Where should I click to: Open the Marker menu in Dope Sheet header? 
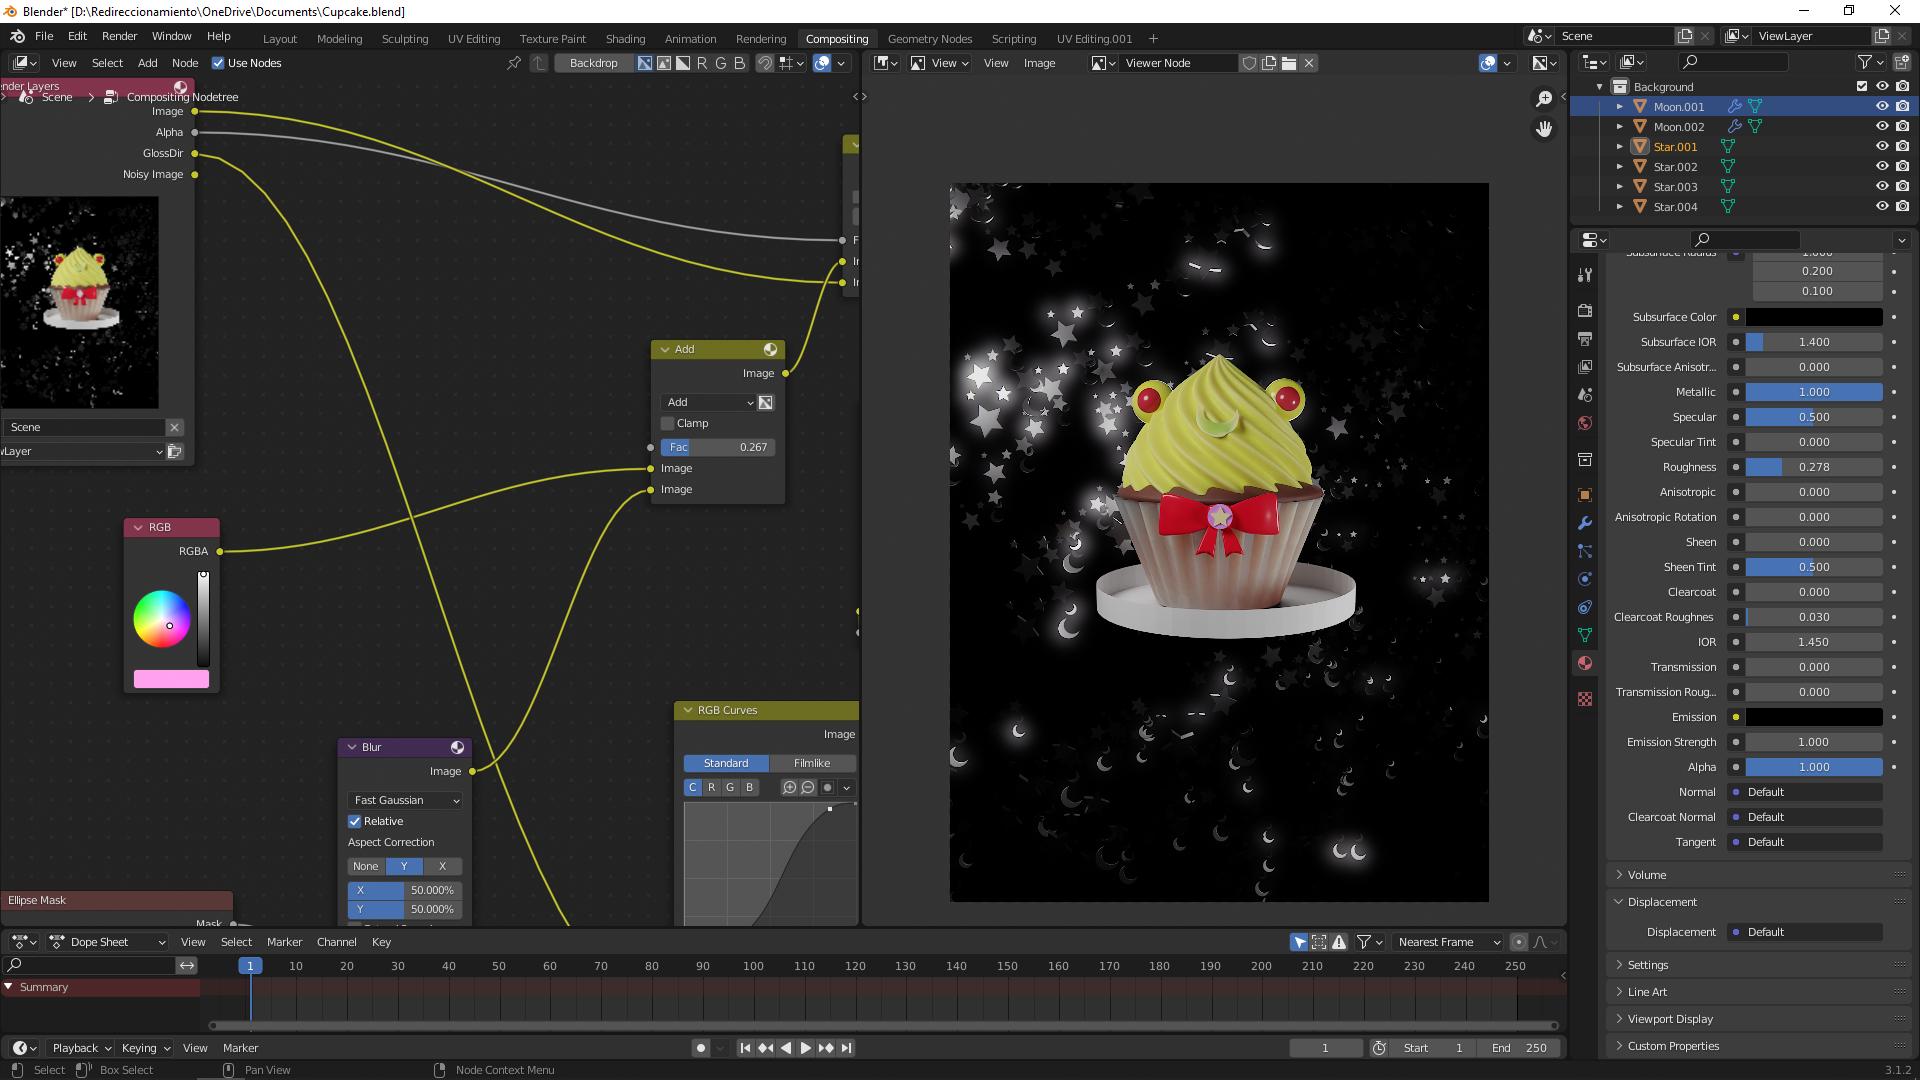coord(284,942)
